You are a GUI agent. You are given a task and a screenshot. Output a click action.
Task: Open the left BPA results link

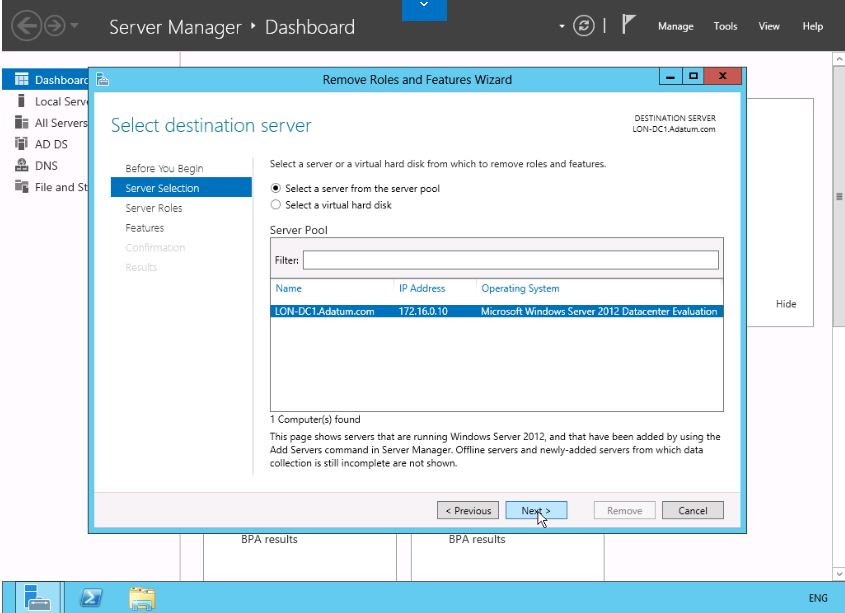269,539
